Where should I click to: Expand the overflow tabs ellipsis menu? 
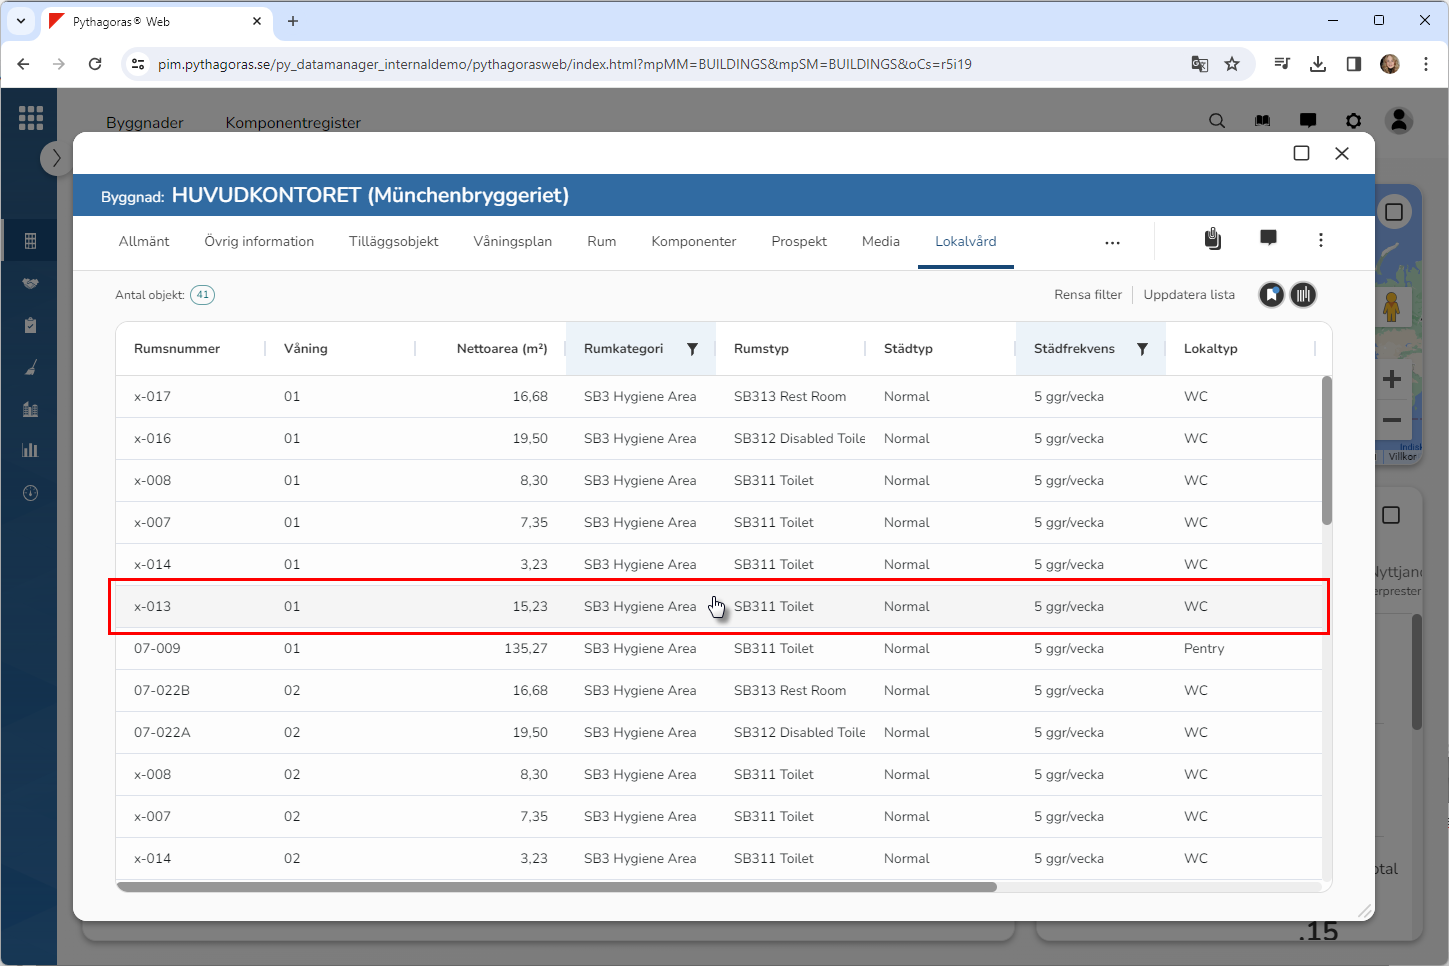(1112, 242)
